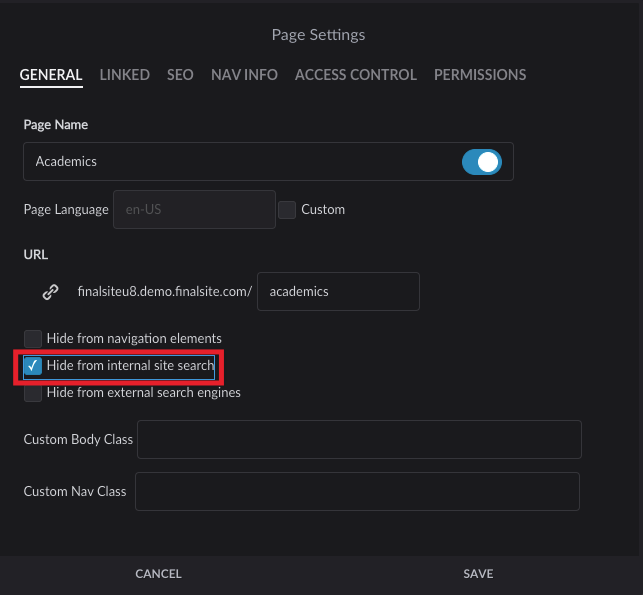643x595 pixels.
Task: Switch to the GENERAL tab
Action: 51,75
